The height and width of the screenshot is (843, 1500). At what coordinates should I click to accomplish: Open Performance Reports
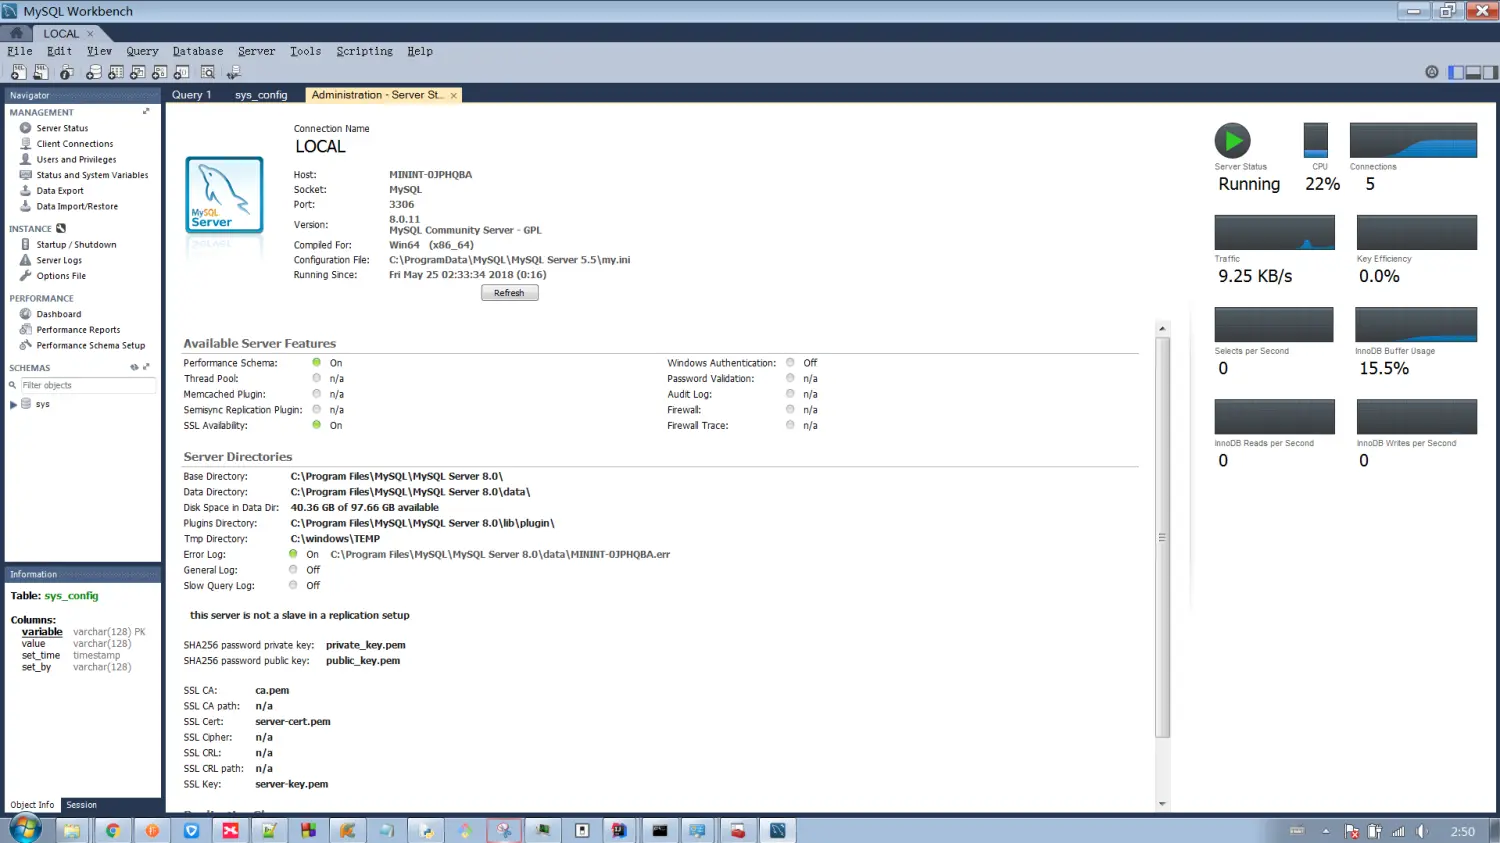click(78, 330)
